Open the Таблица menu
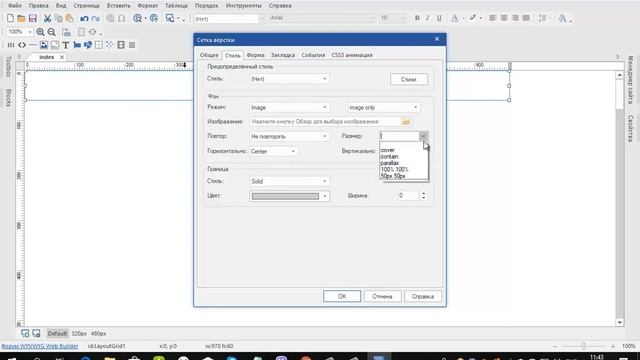640x360 pixels. click(176, 6)
